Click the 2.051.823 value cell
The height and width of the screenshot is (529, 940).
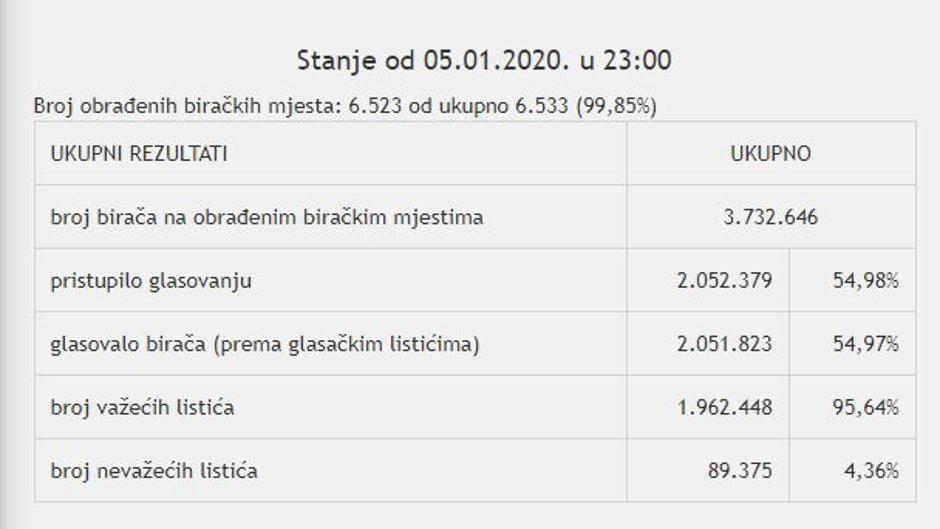[x=724, y=345]
